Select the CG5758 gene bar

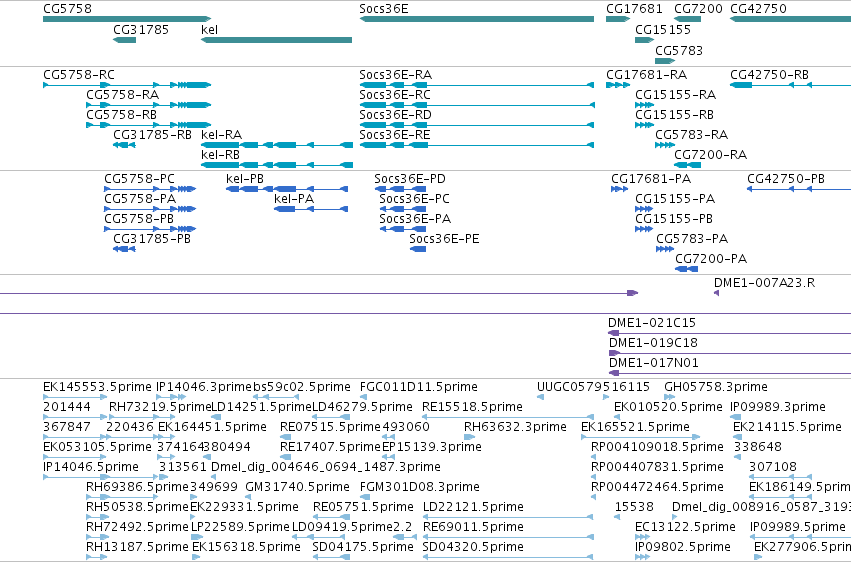point(127,19)
